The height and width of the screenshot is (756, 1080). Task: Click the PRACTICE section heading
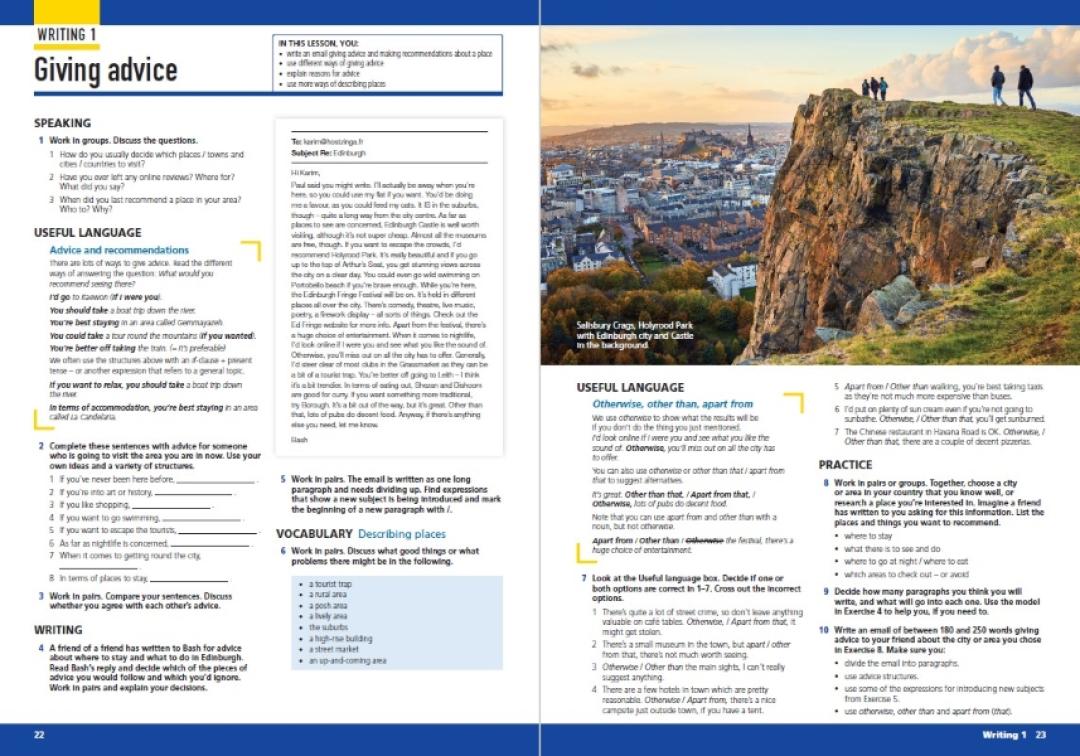pyautogui.click(x=845, y=465)
